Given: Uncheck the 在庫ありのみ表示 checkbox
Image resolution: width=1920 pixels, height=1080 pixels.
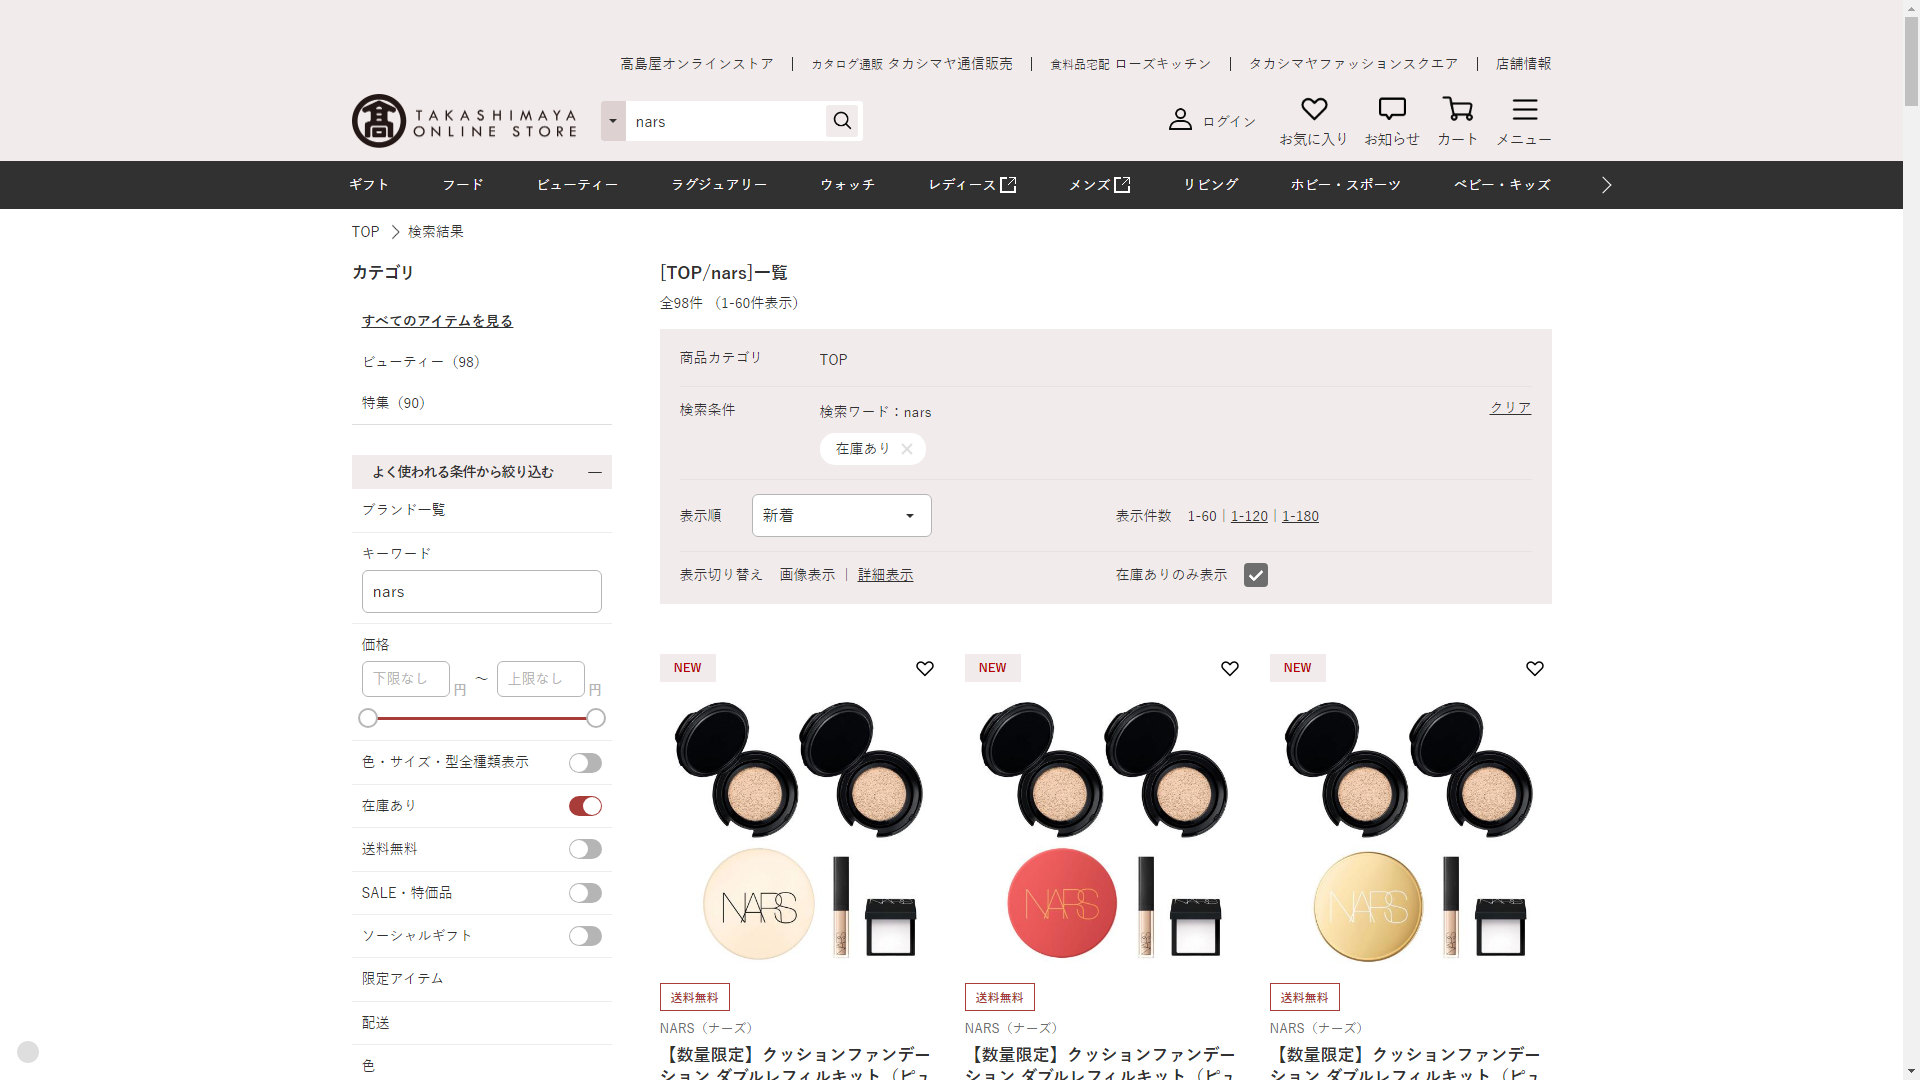Looking at the screenshot, I should click(x=1256, y=575).
